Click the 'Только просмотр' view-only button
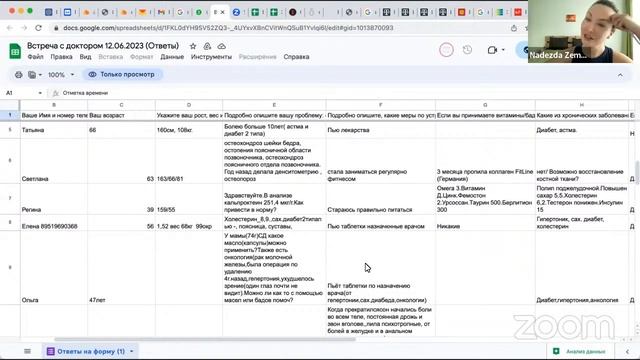 (x=122, y=75)
